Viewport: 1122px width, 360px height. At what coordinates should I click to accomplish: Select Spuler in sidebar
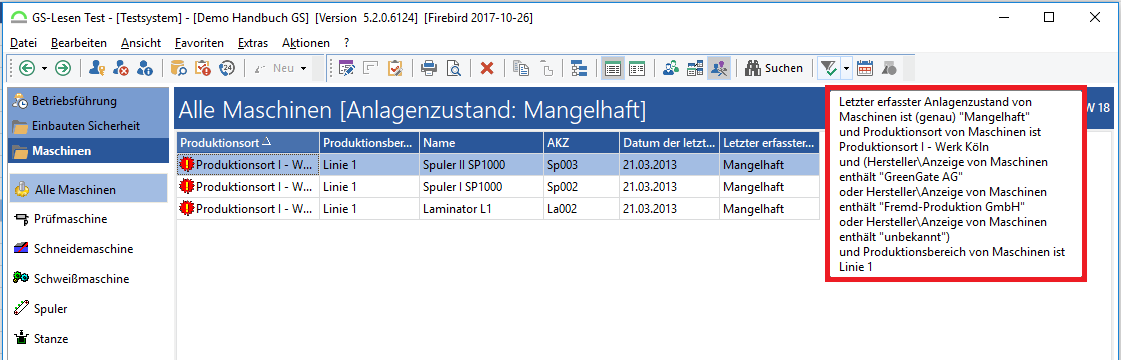point(41,308)
